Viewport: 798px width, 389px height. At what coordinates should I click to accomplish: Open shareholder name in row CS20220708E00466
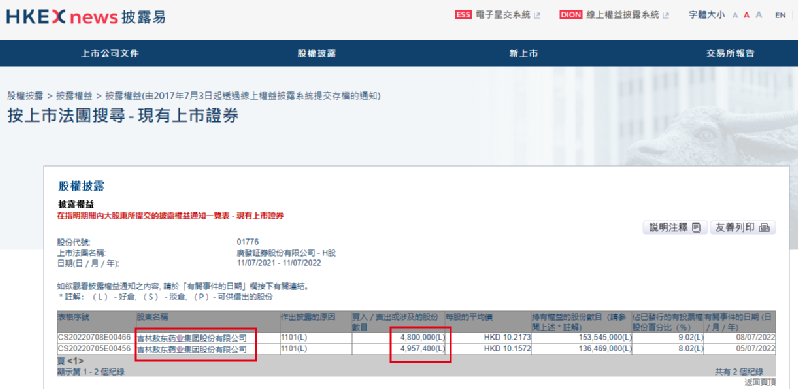pyautogui.click(x=192, y=338)
